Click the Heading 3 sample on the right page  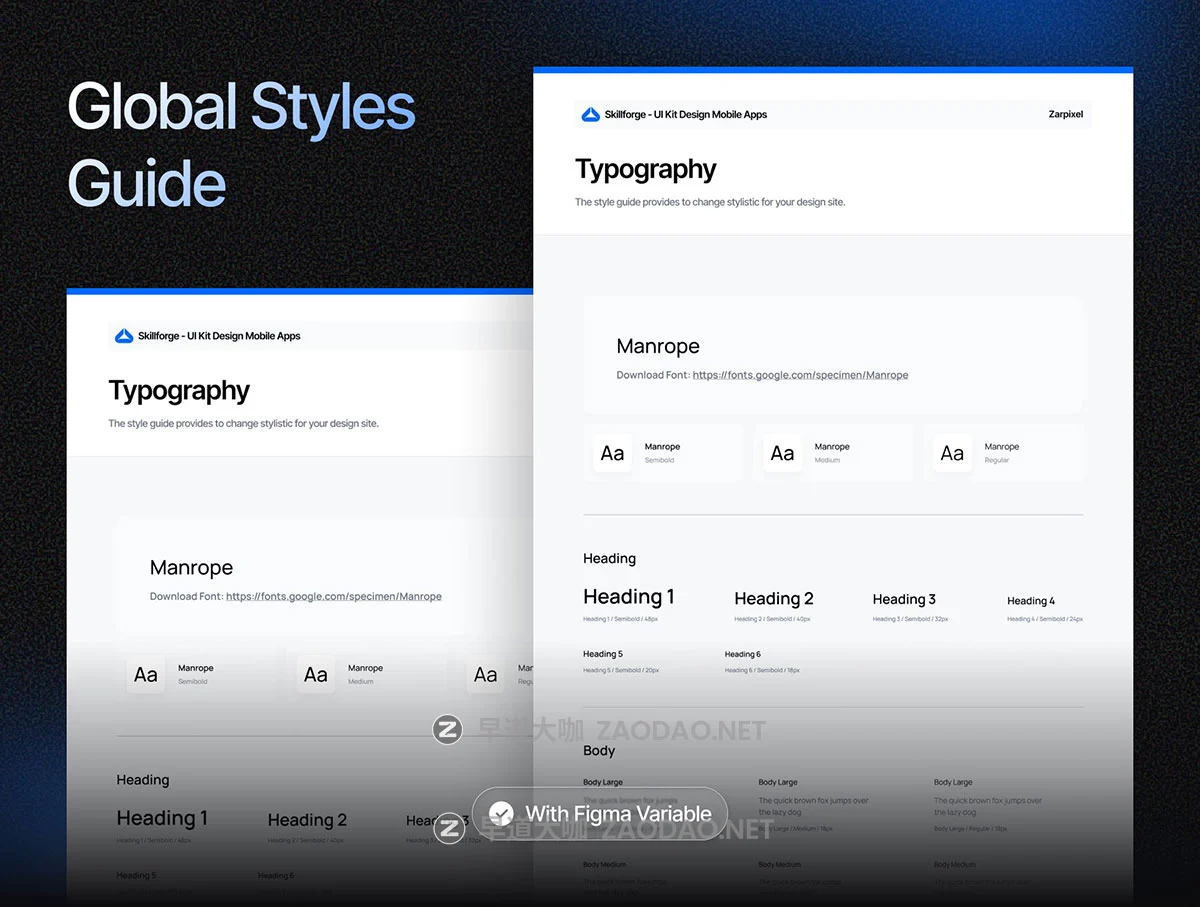coord(904,599)
